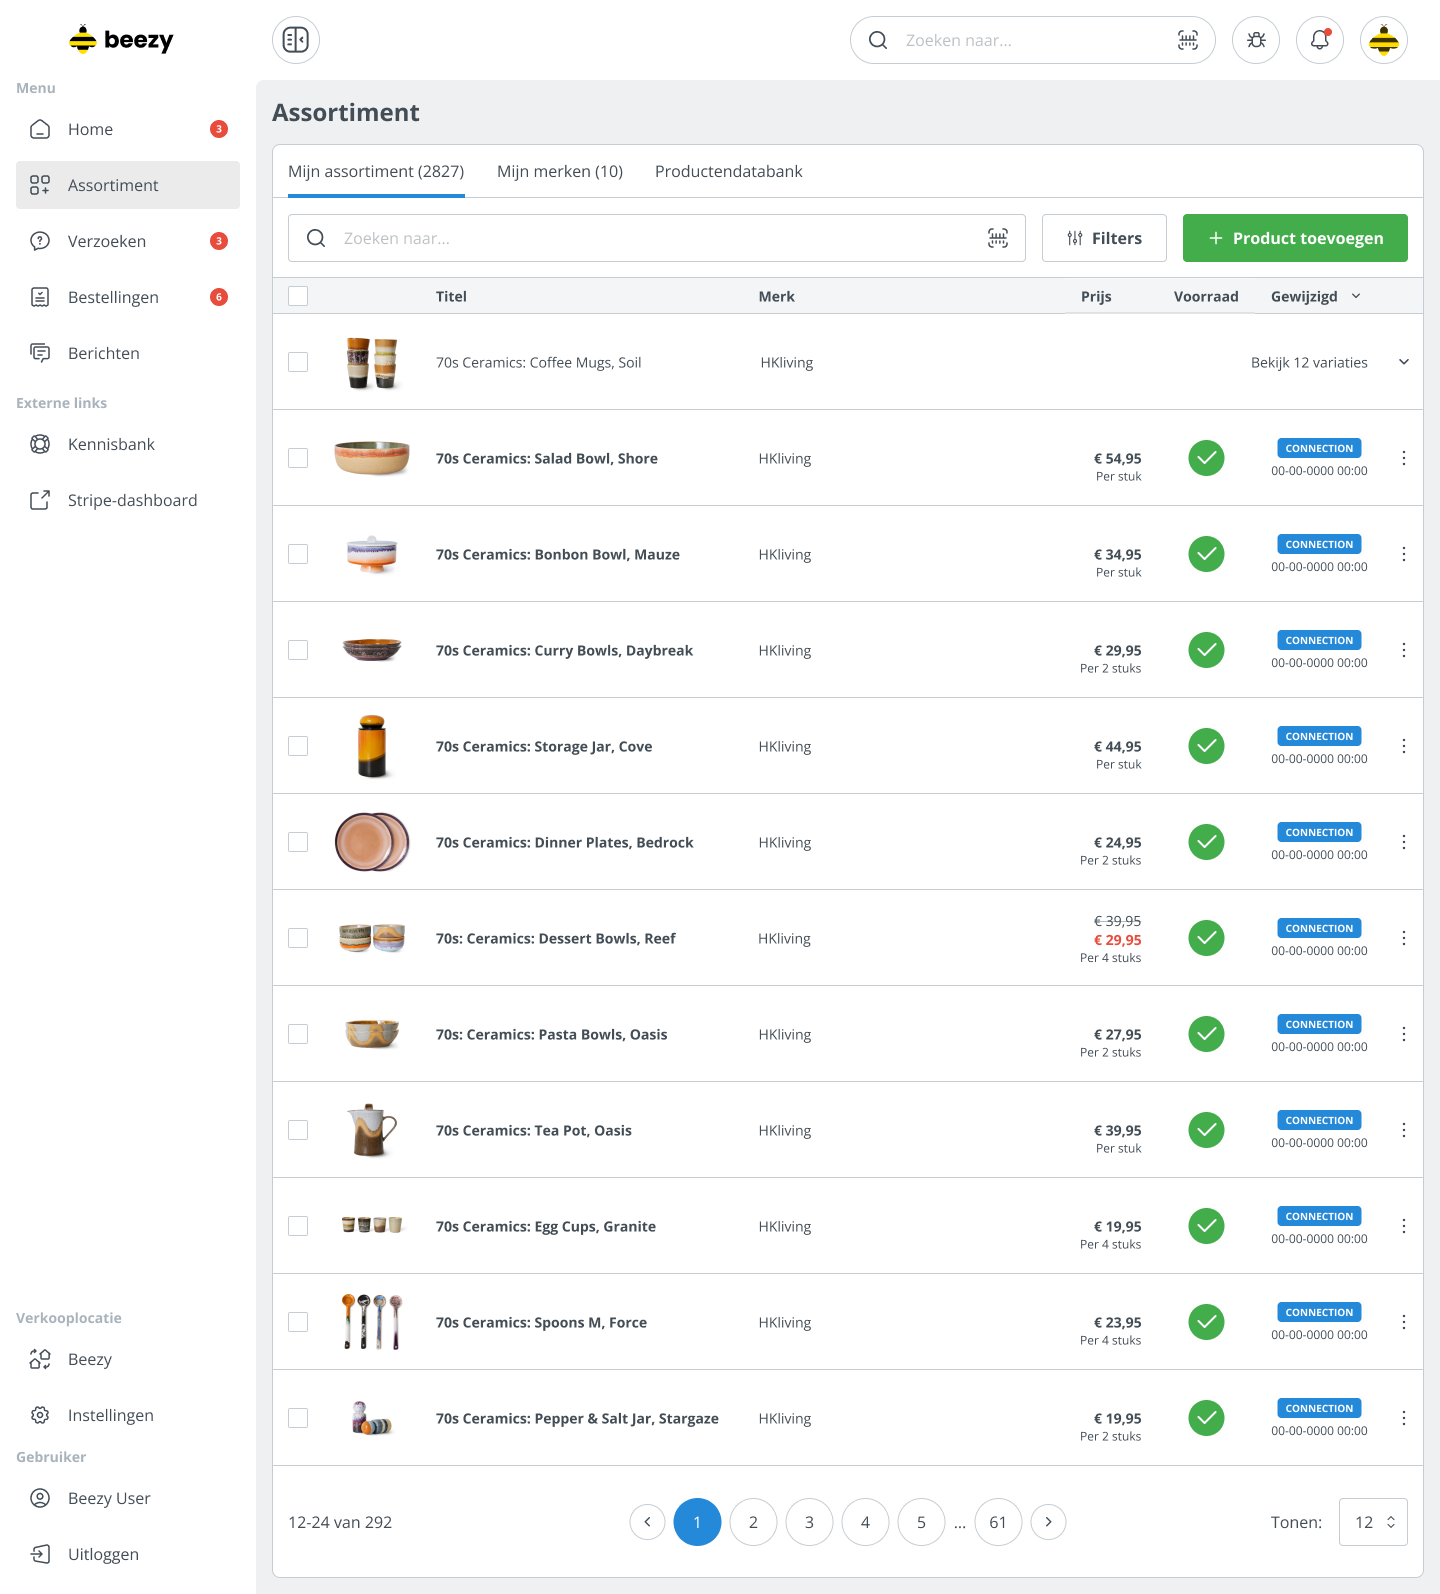Click the Storage Jar, Cove thumbnail
Screen dimensions: 1440x1594
pyautogui.click(x=372, y=746)
